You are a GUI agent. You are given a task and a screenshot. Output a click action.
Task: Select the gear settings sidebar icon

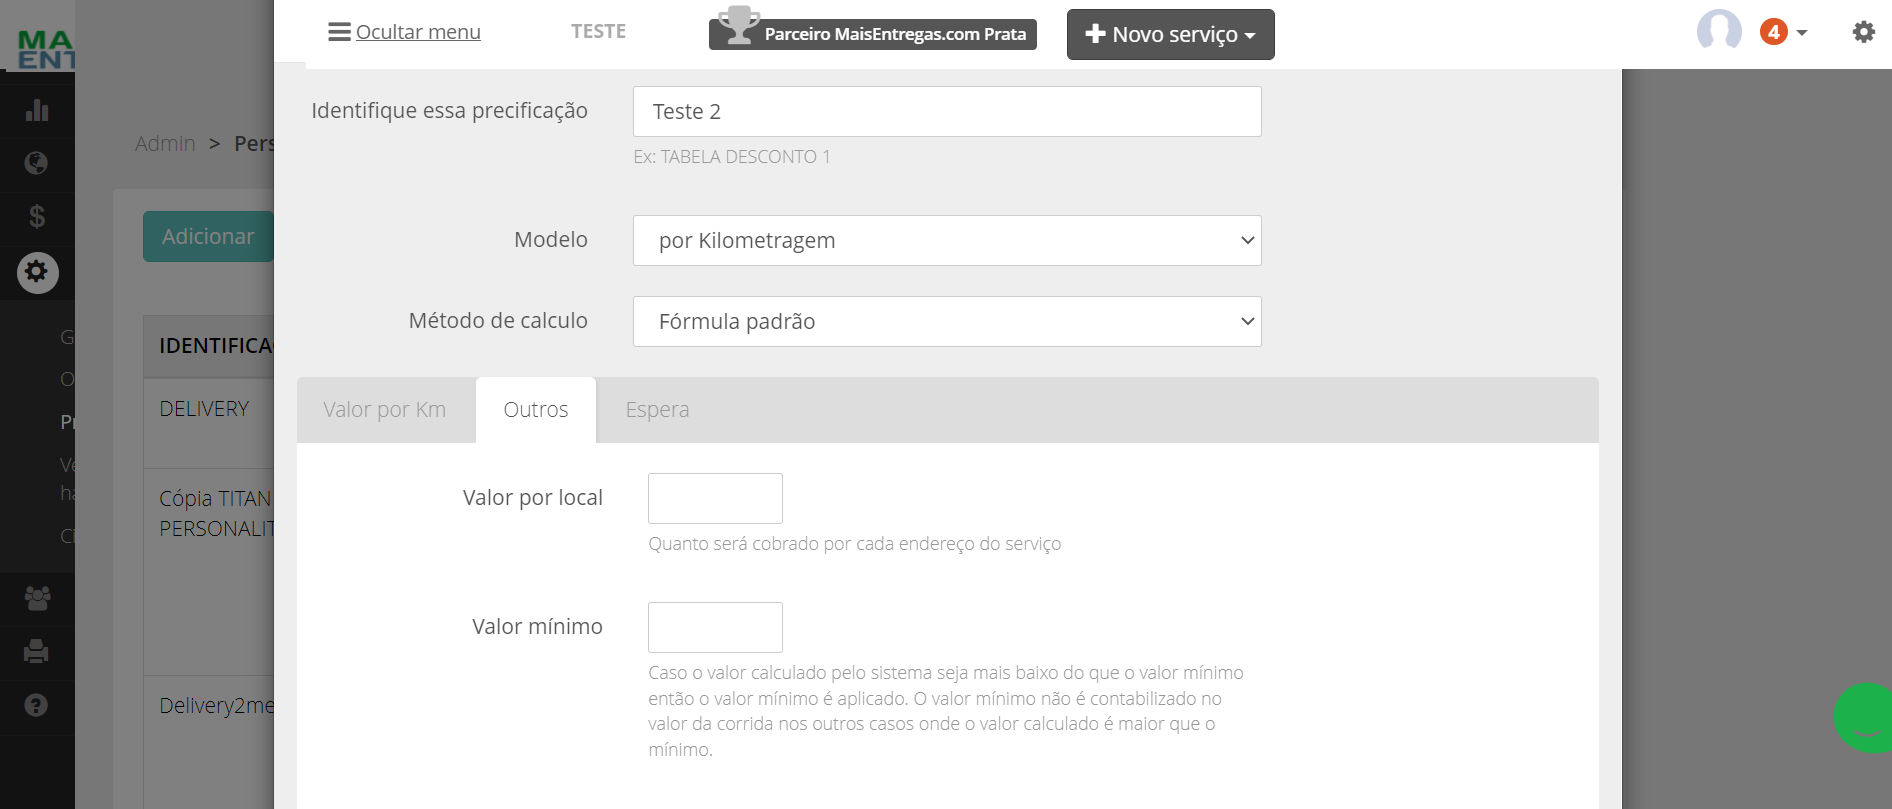[x=37, y=272]
